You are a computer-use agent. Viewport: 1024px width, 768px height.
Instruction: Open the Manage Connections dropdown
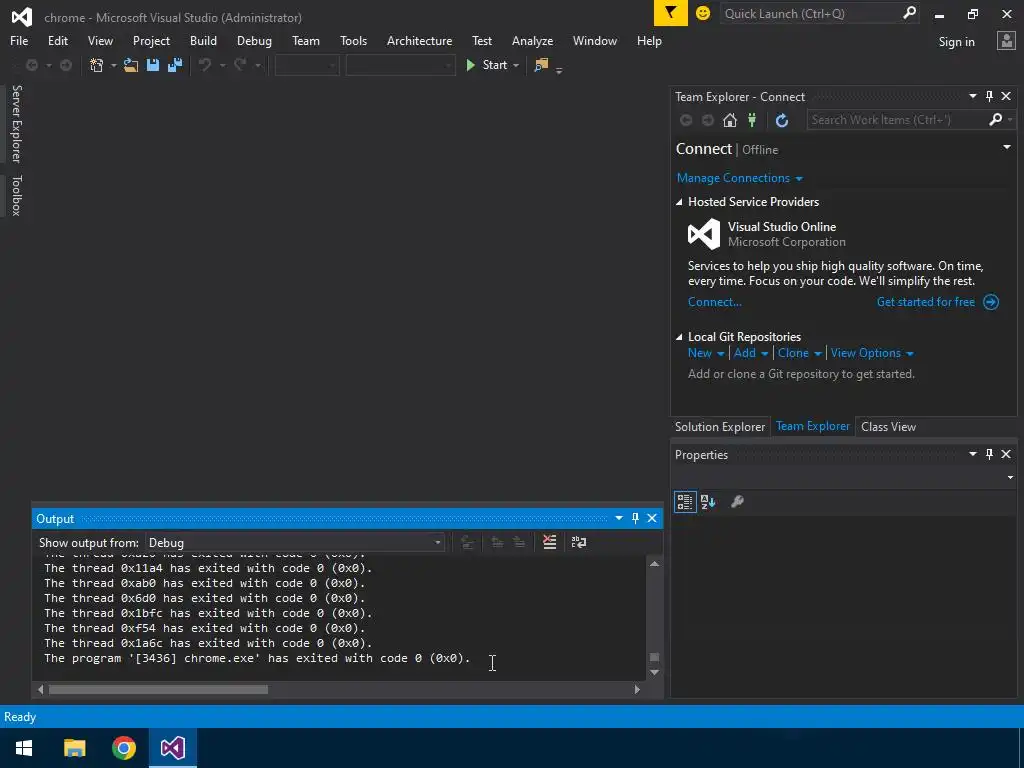point(739,178)
